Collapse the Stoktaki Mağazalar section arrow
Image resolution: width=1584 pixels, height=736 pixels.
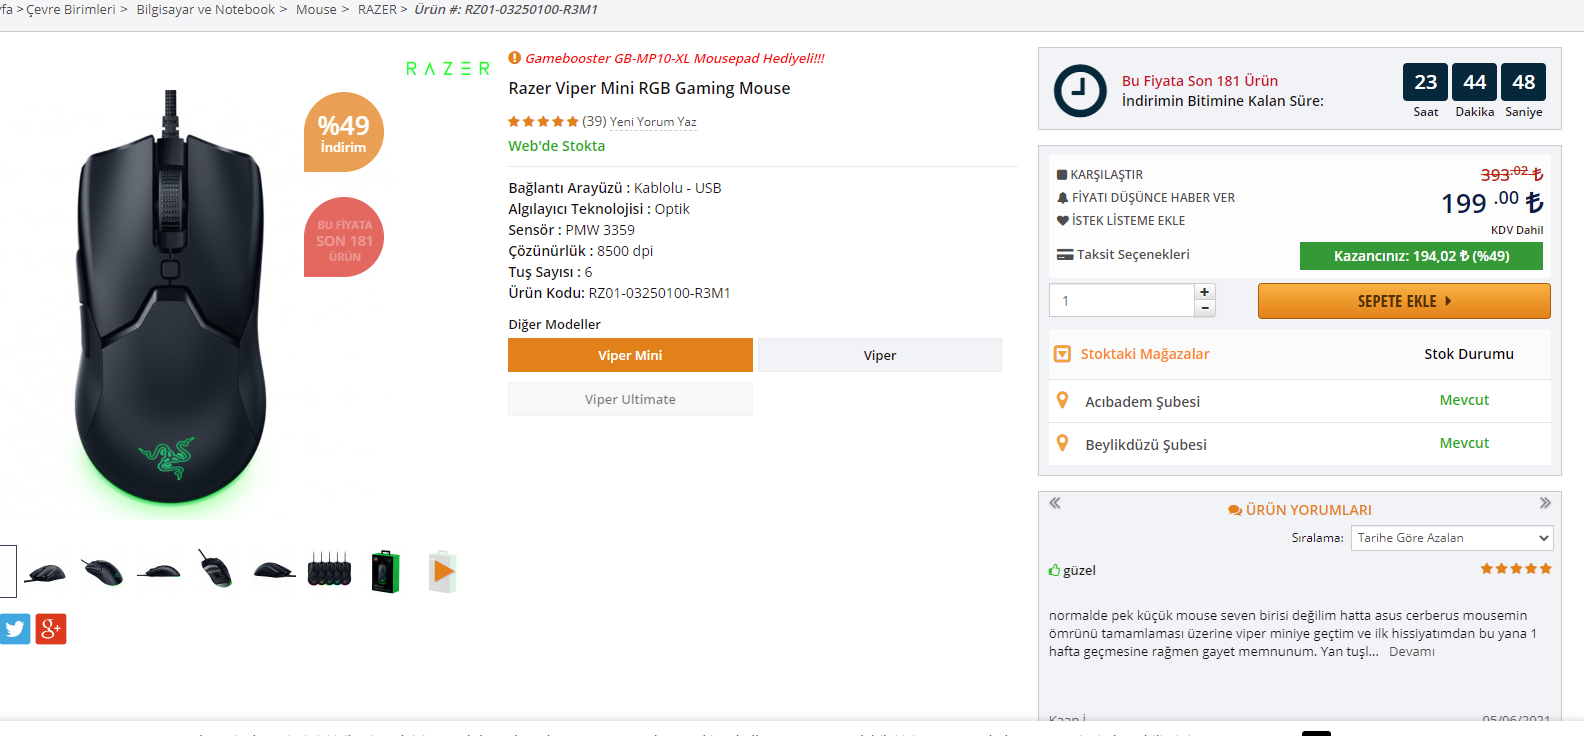[1063, 354]
